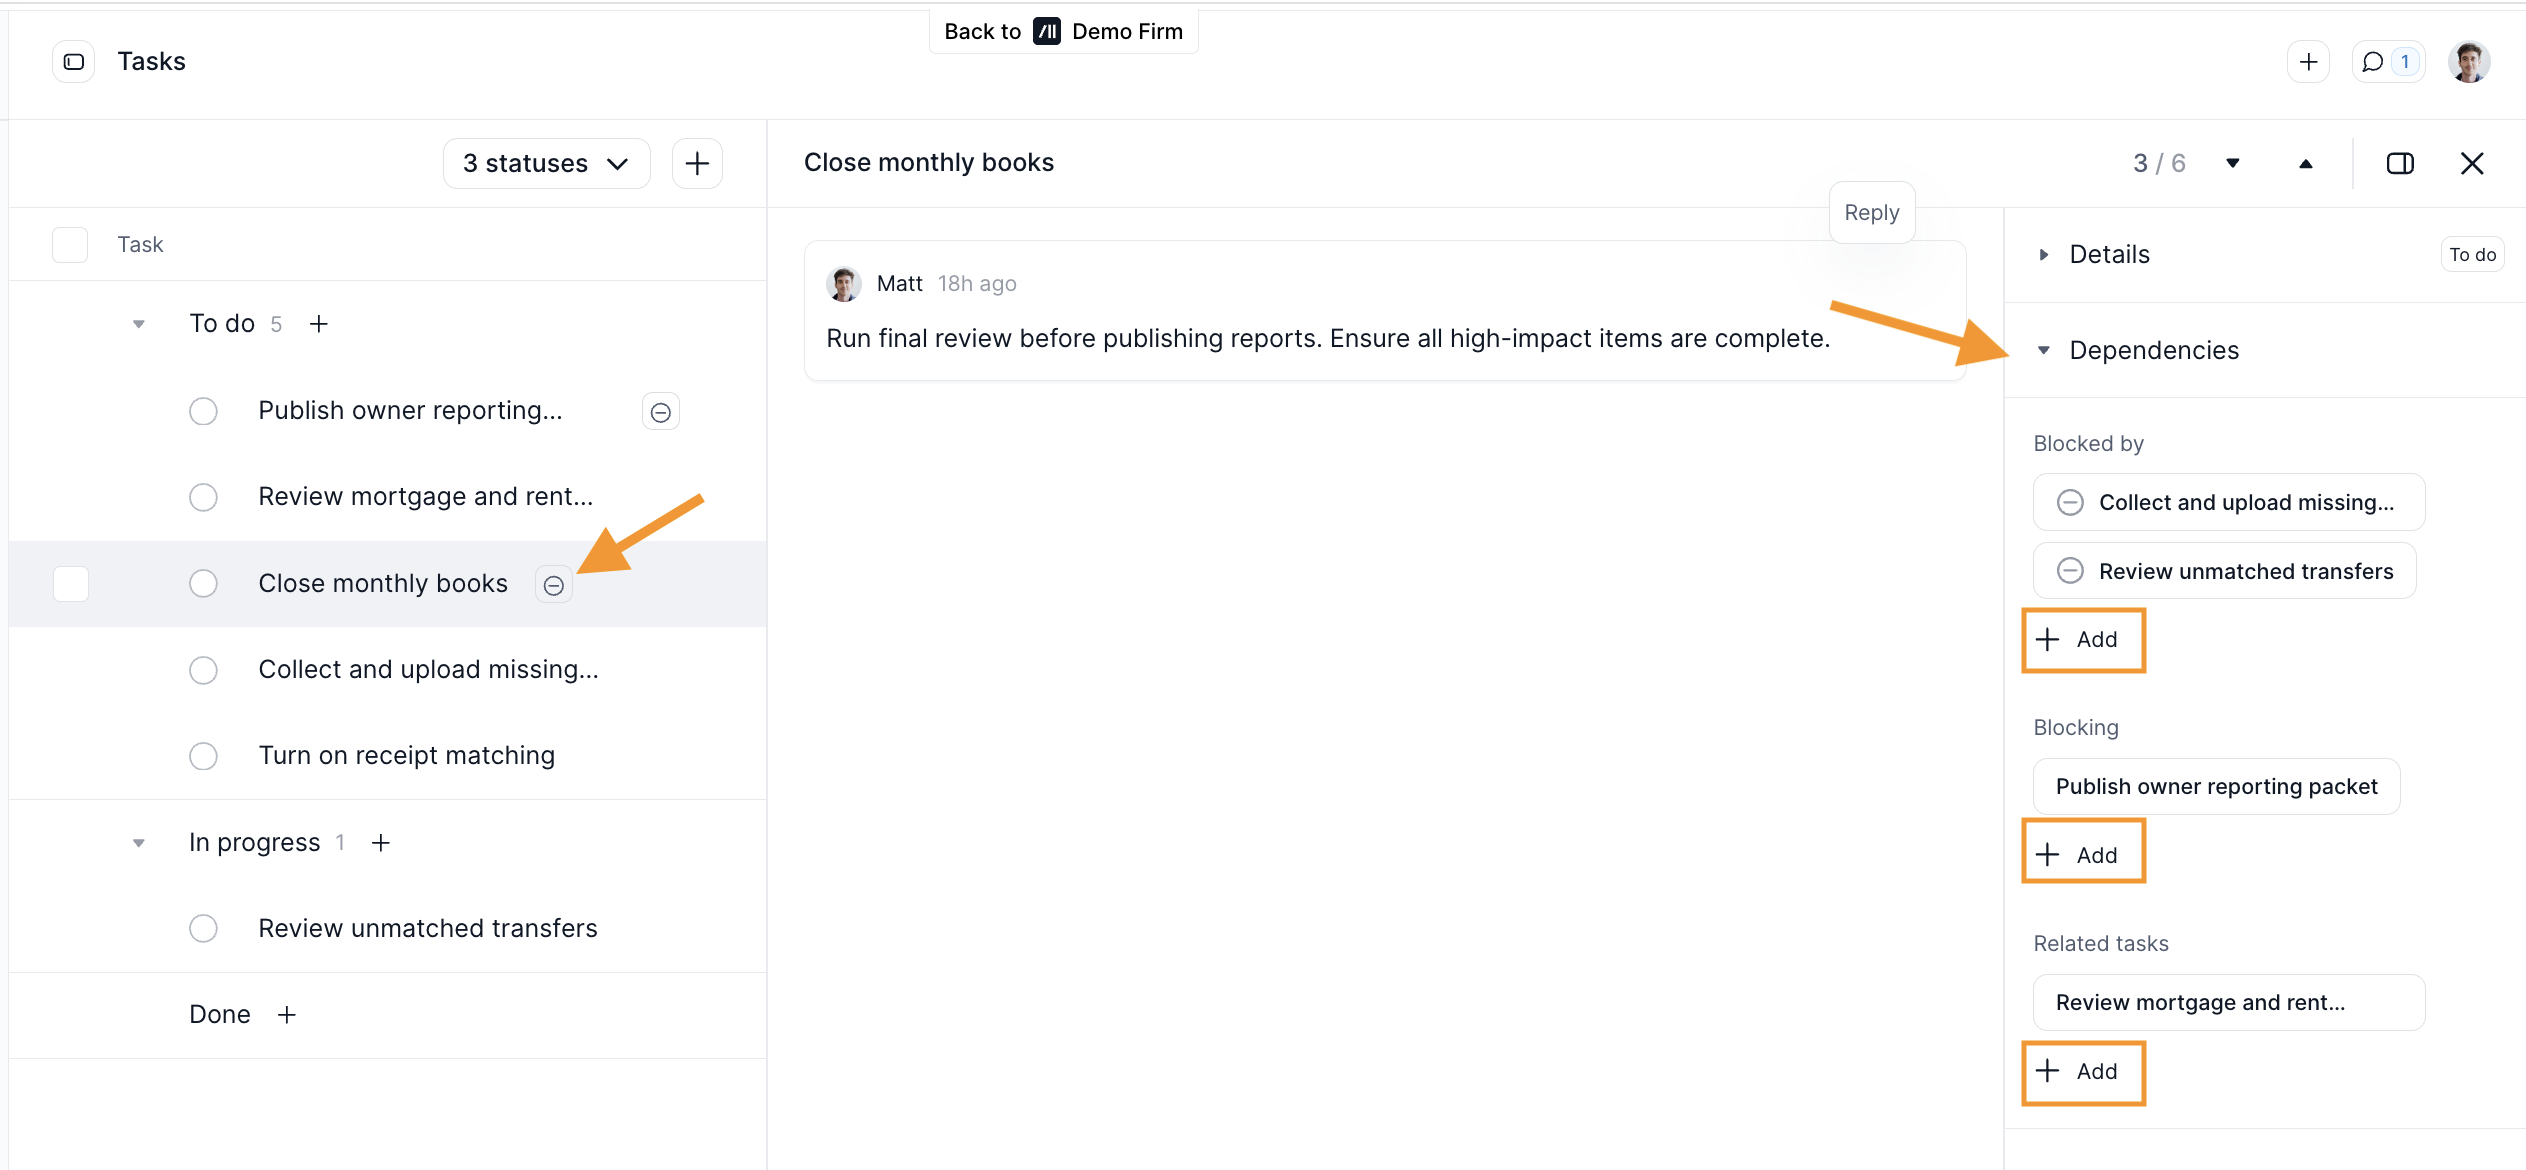Select the Task column header checkbox
The height and width of the screenshot is (1170, 2526).
coord(70,244)
